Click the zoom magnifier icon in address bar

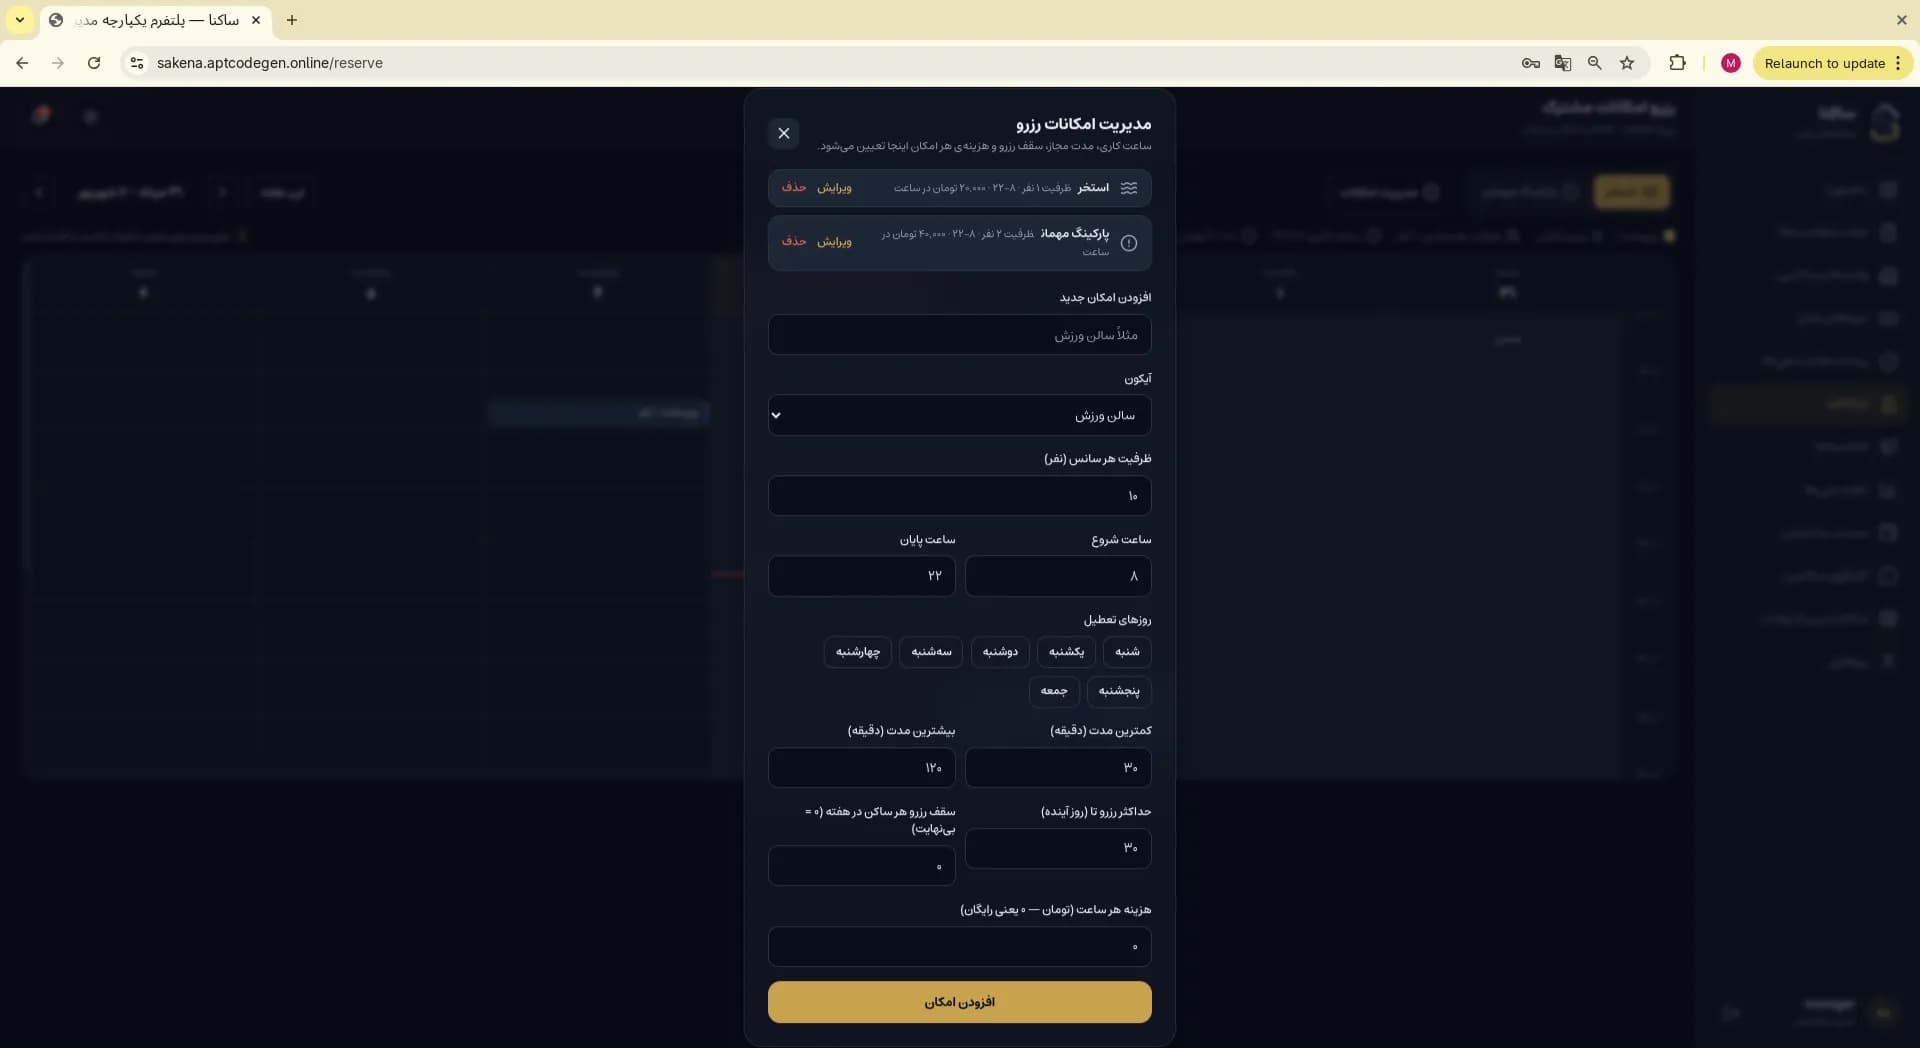click(x=1595, y=63)
